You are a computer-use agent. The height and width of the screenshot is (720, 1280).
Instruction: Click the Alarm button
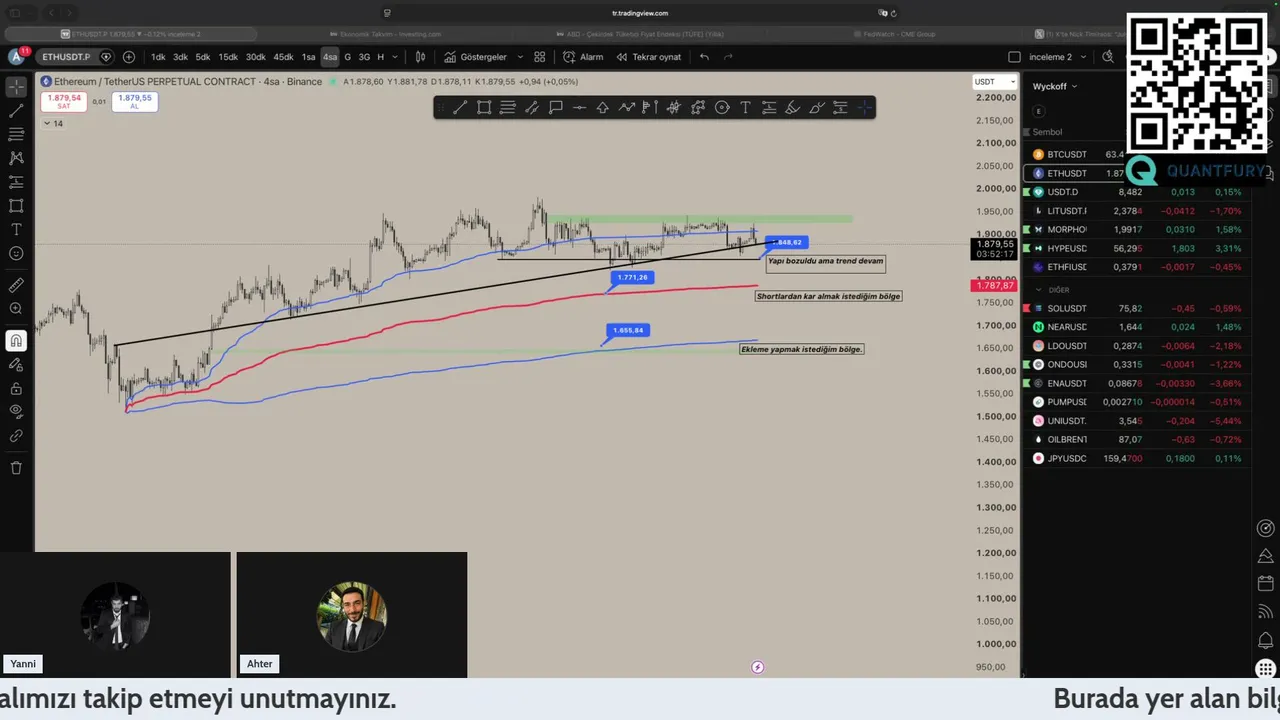pos(583,57)
